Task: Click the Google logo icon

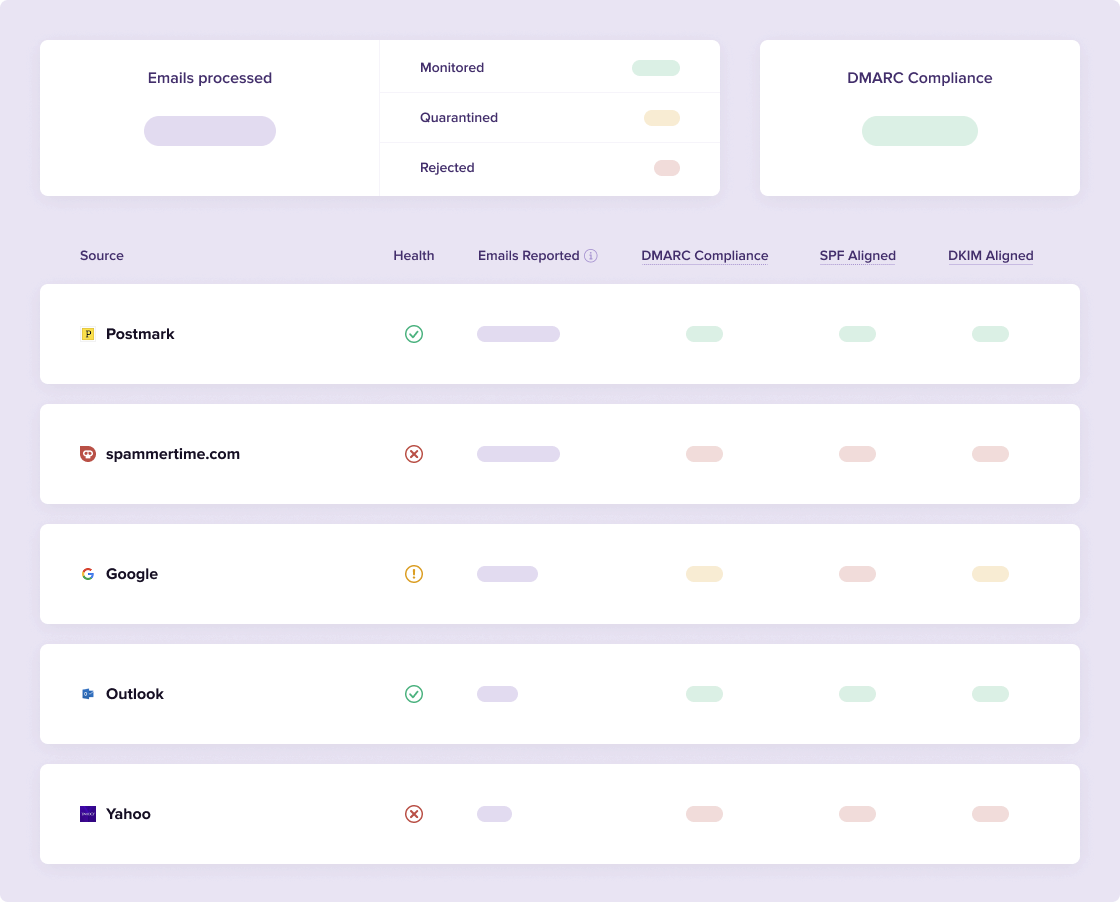Action: 88,574
